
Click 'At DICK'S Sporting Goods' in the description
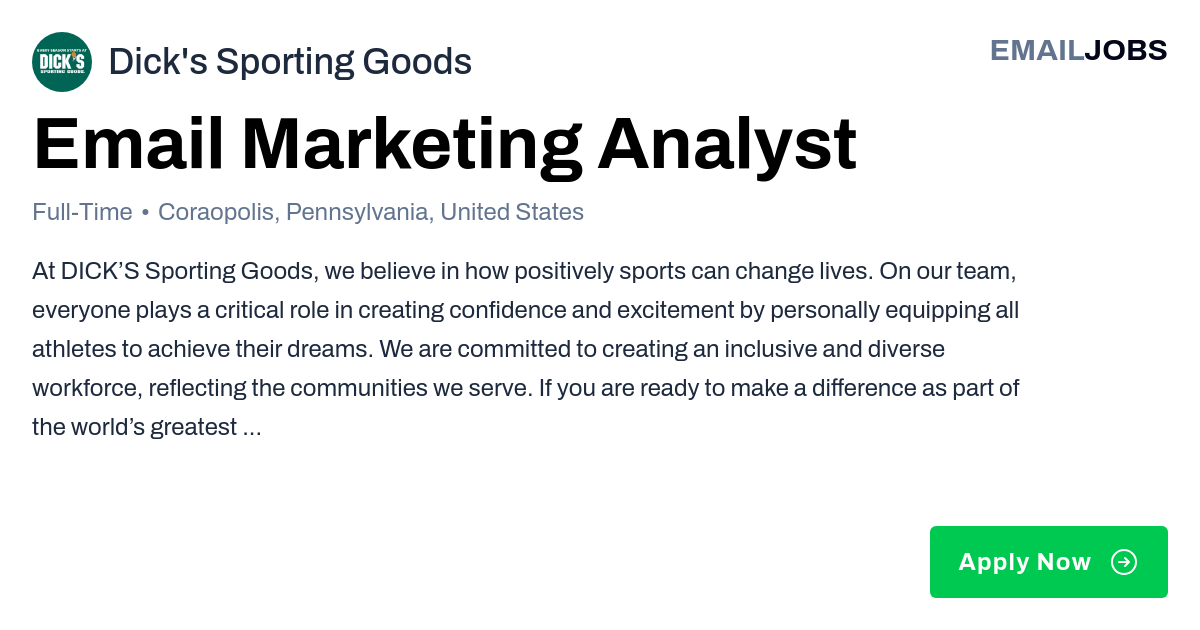click(x=175, y=271)
